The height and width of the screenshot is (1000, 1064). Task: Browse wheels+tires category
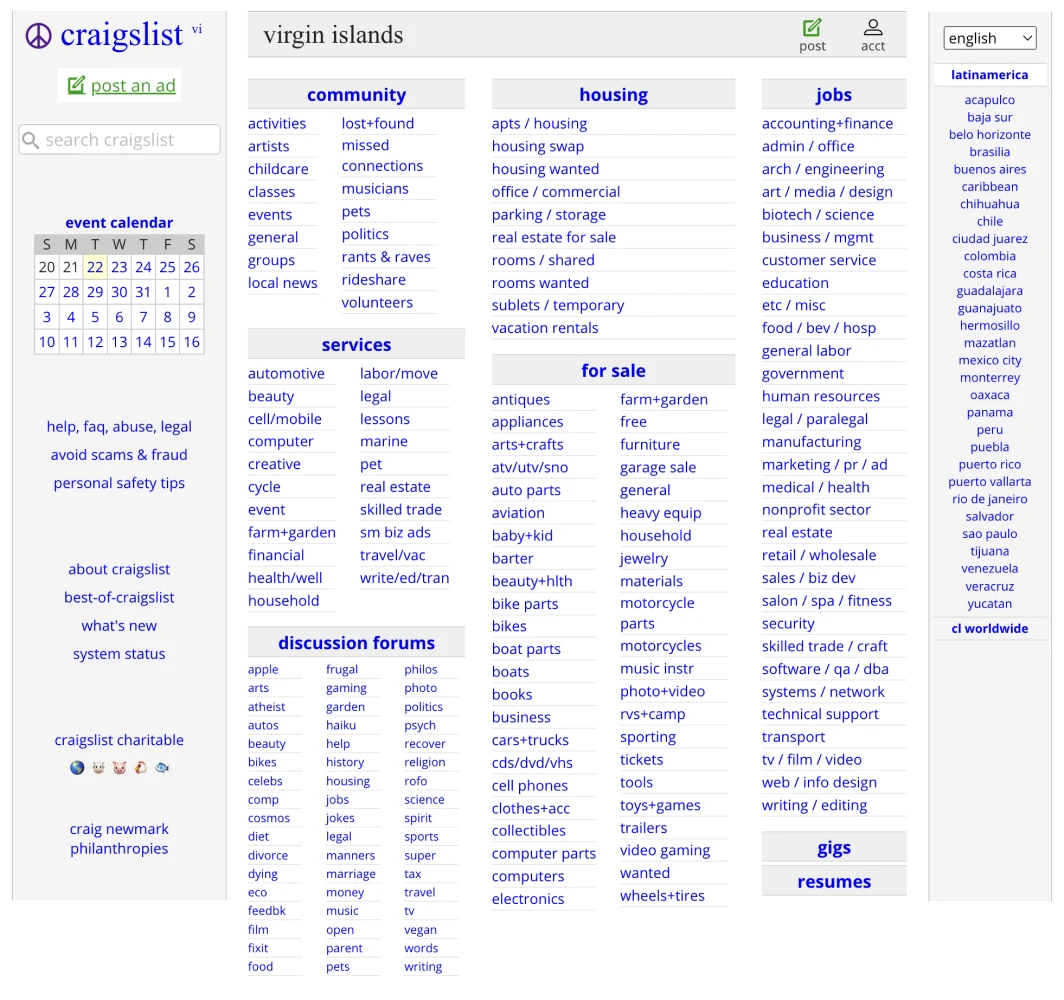pos(662,896)
